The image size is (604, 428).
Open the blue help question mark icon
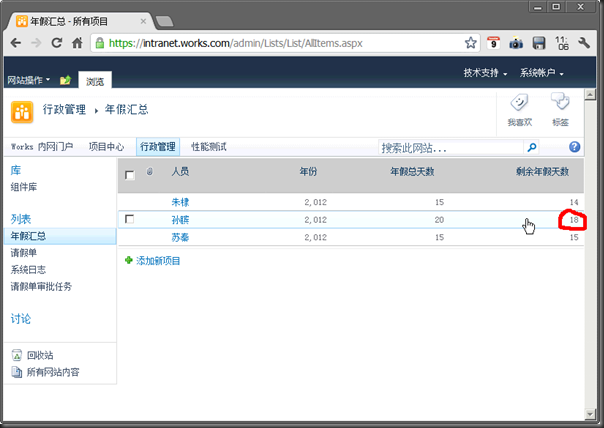(x=574, y=147)
